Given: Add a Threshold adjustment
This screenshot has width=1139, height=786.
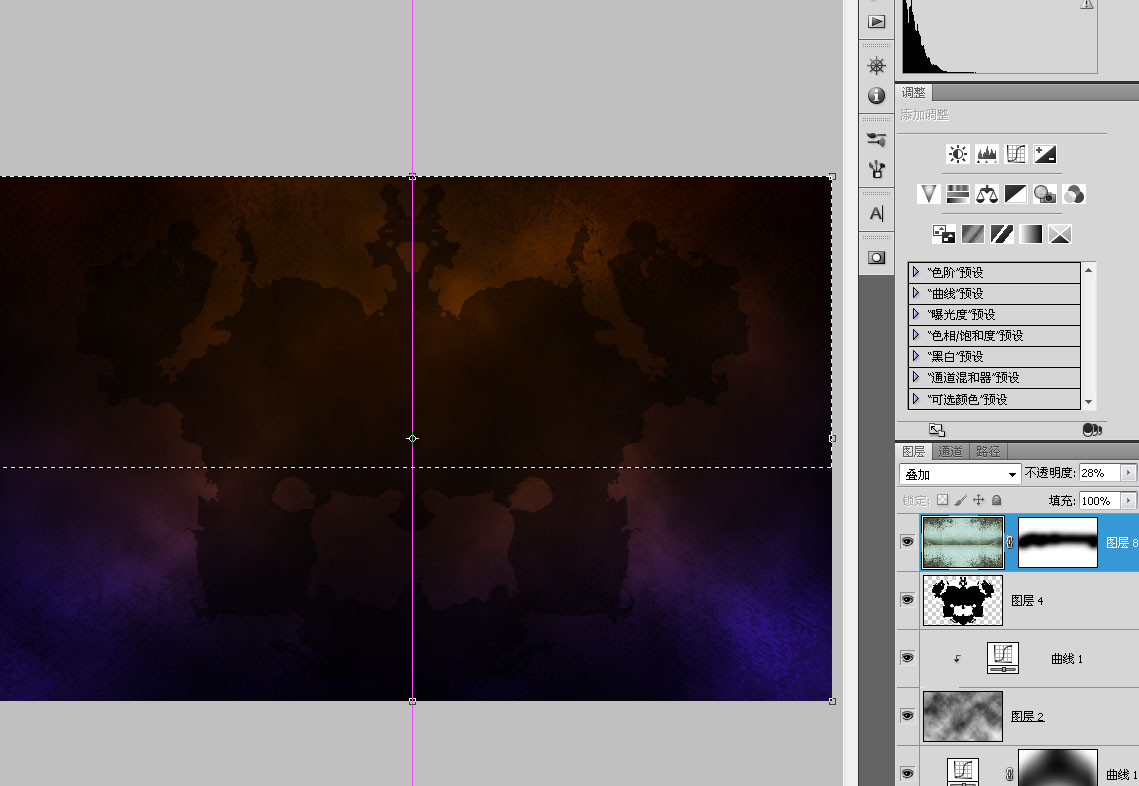Looking at the screenshot, I should [1002, 234].
